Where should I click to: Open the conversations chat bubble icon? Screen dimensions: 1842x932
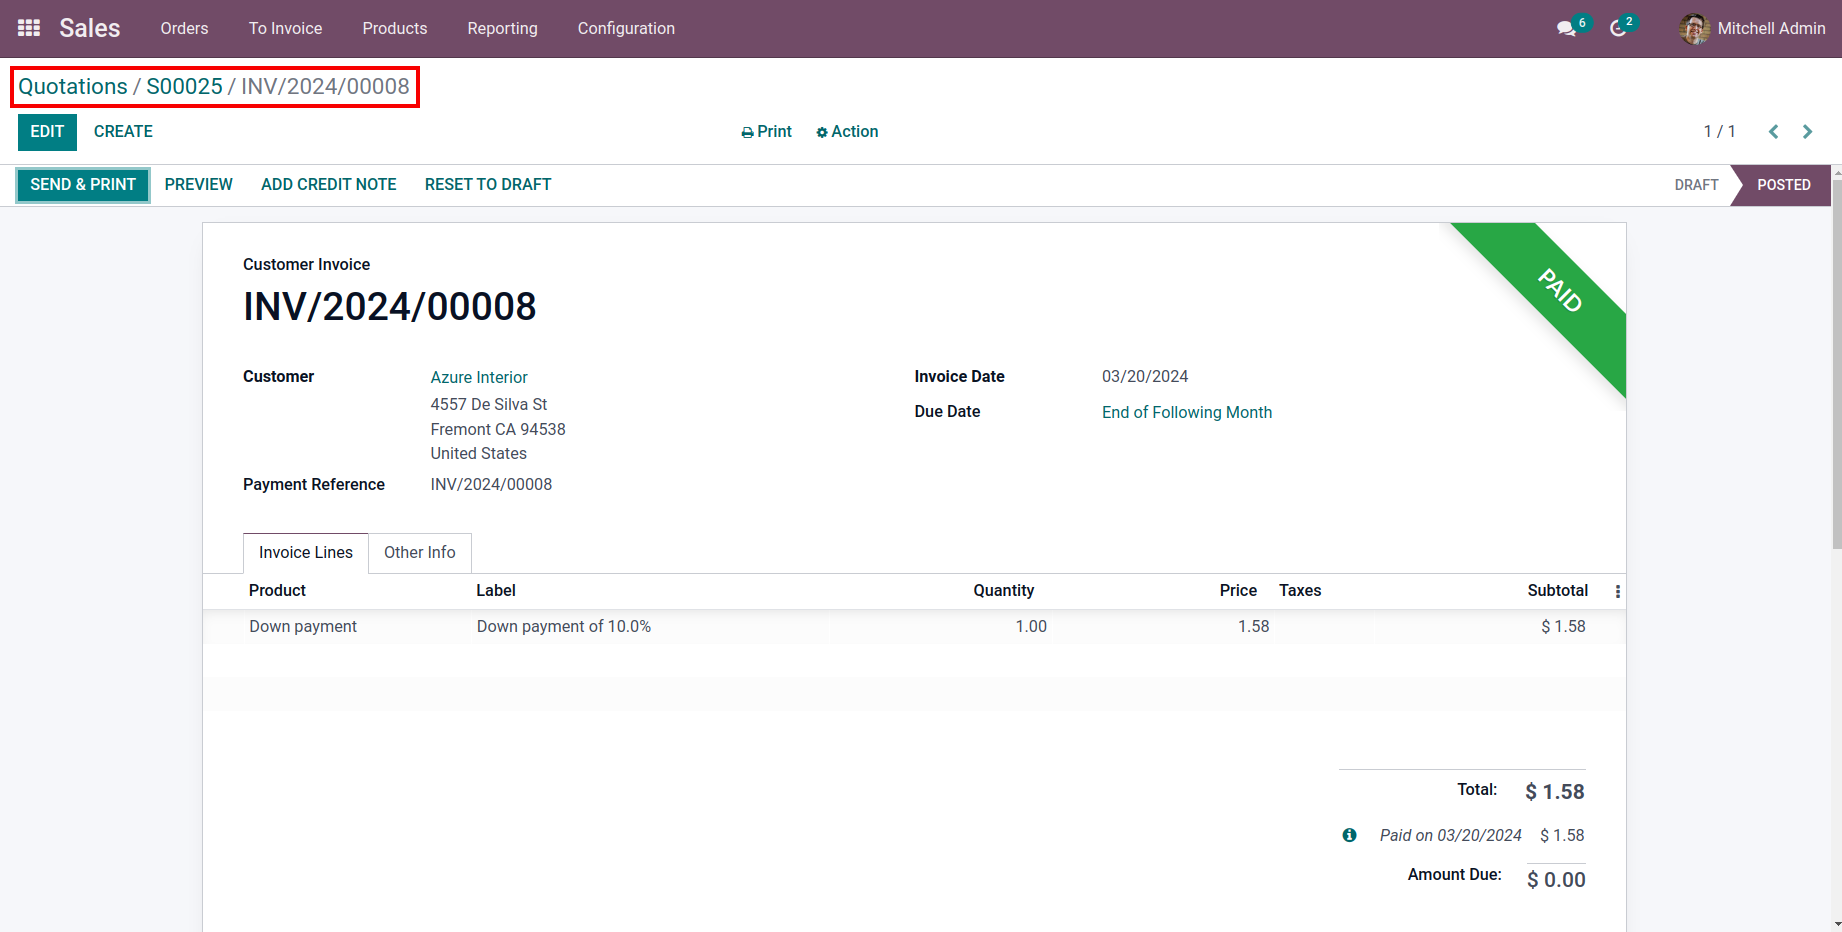pyautogui.click(x=1566, y=29)
